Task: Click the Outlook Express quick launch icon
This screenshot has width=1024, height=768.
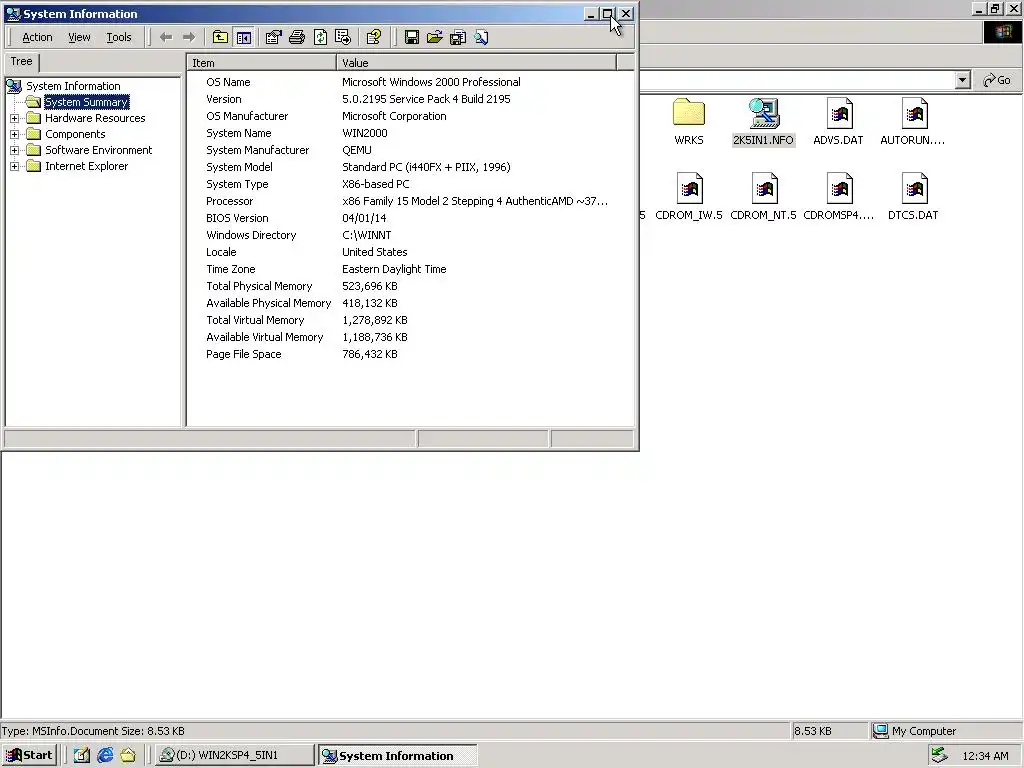Action: (128, 756)
